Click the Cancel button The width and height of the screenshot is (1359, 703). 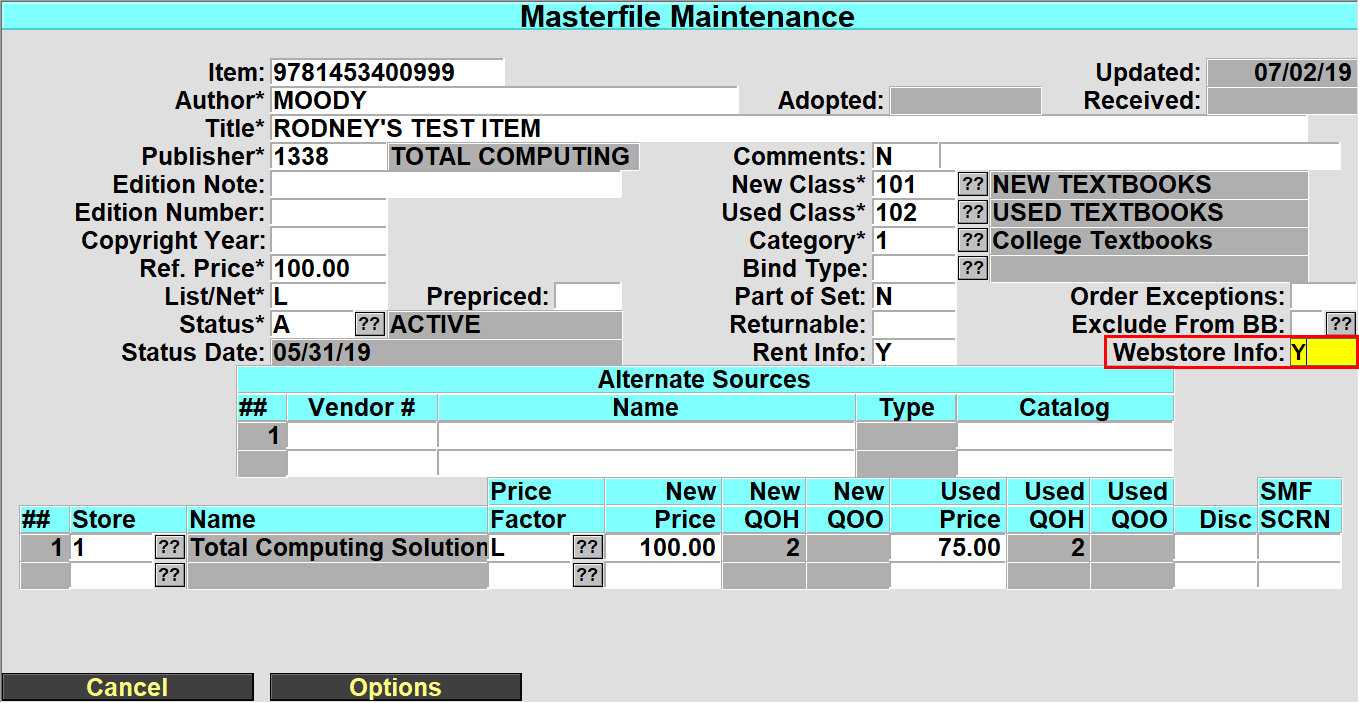pyautogui.click(x=127, y=687)
